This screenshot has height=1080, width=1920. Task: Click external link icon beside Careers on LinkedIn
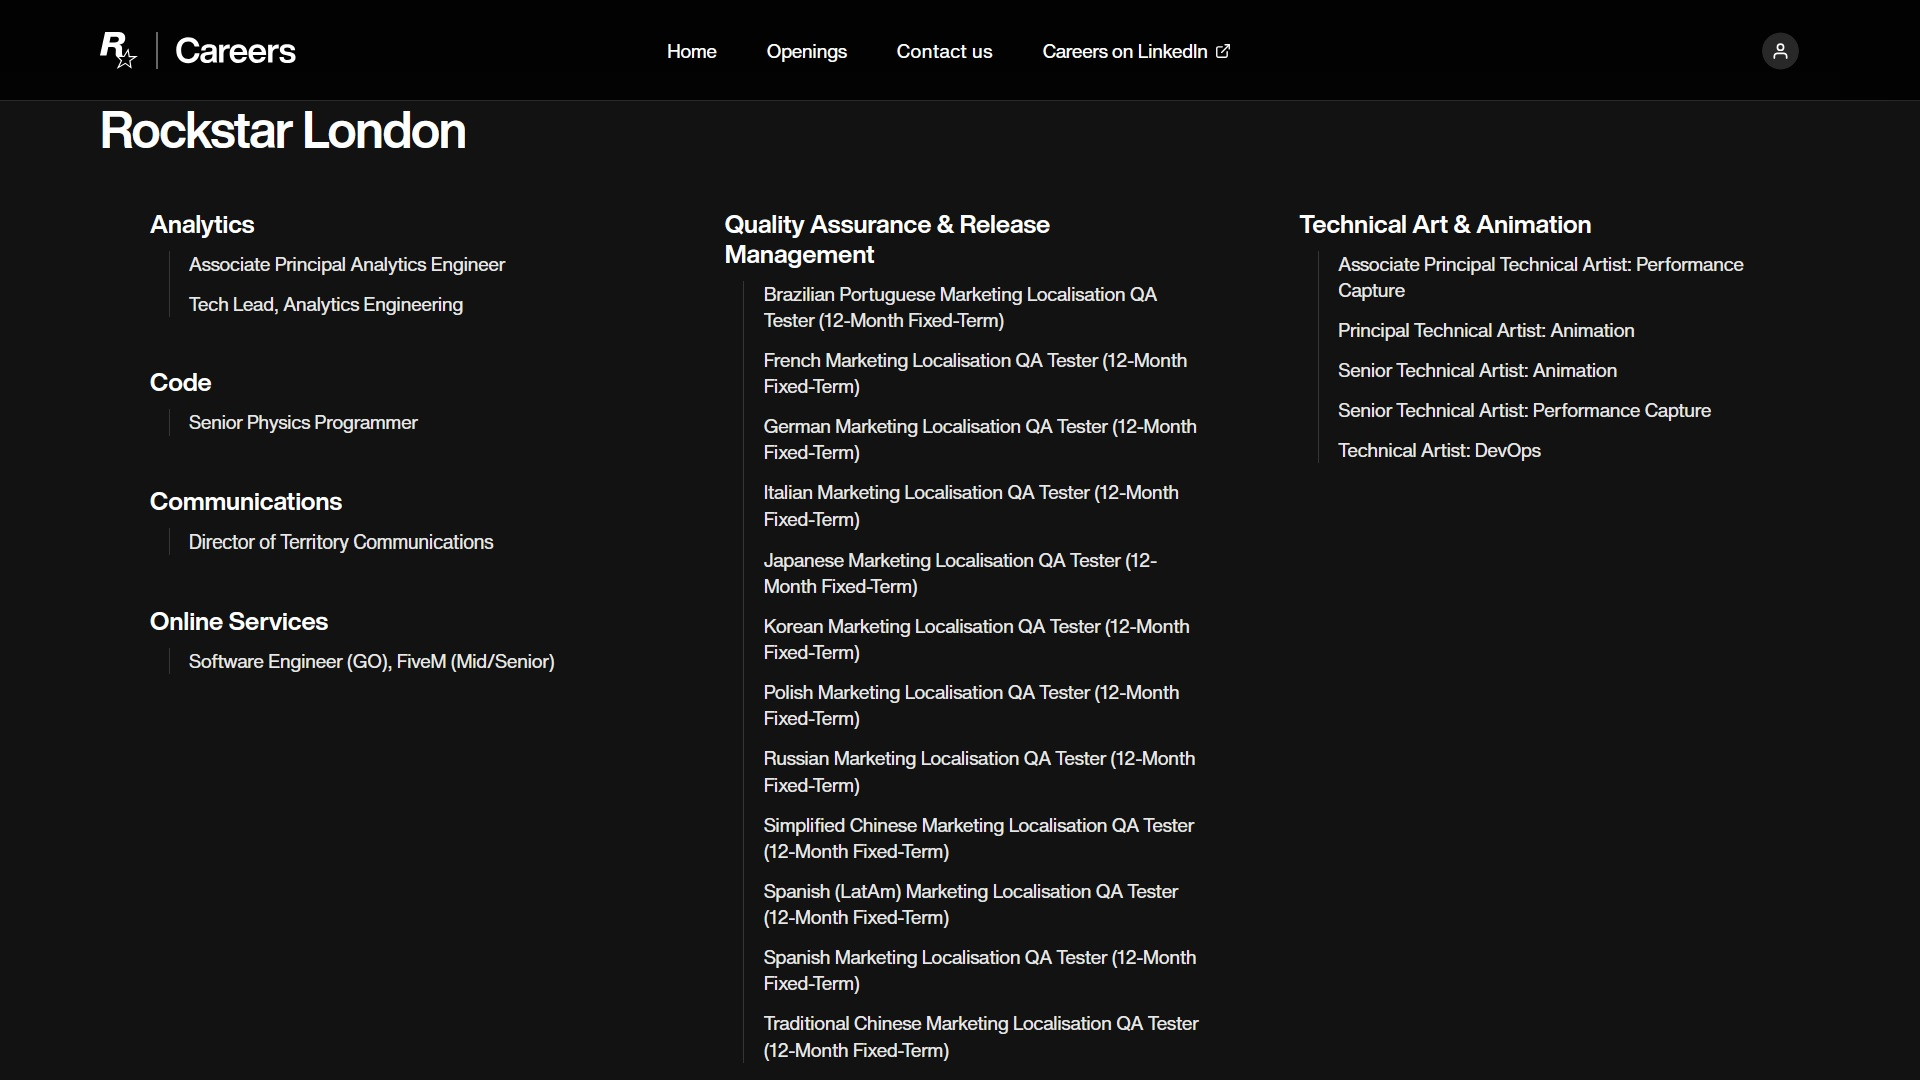(x=1223, y=51)
